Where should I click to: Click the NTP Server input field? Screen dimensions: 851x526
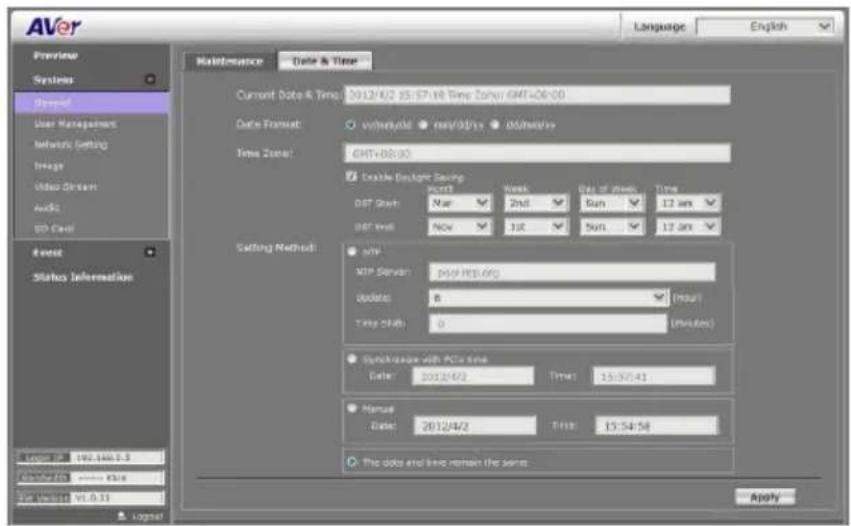pos(572,272)
